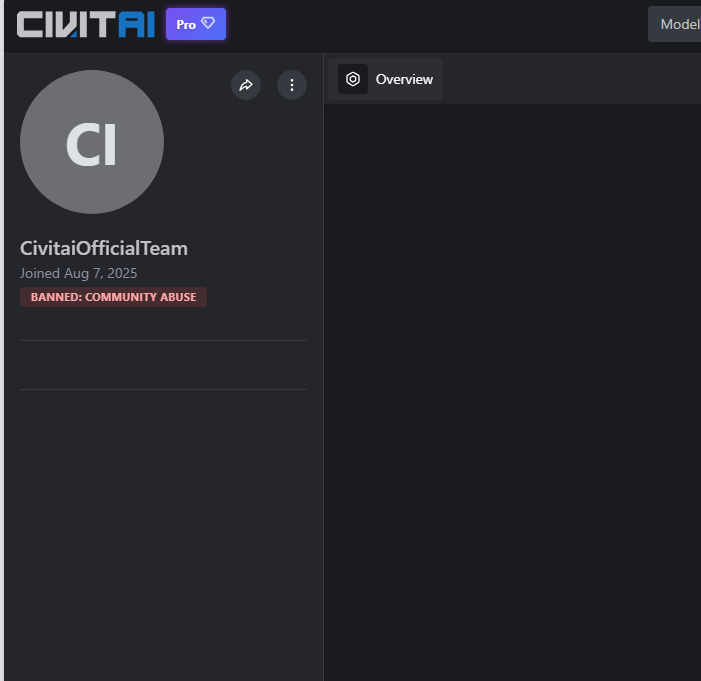This screenshot has height=681, width=701.
Task: Switch to the Overview tab
Action: click(385, 79)
